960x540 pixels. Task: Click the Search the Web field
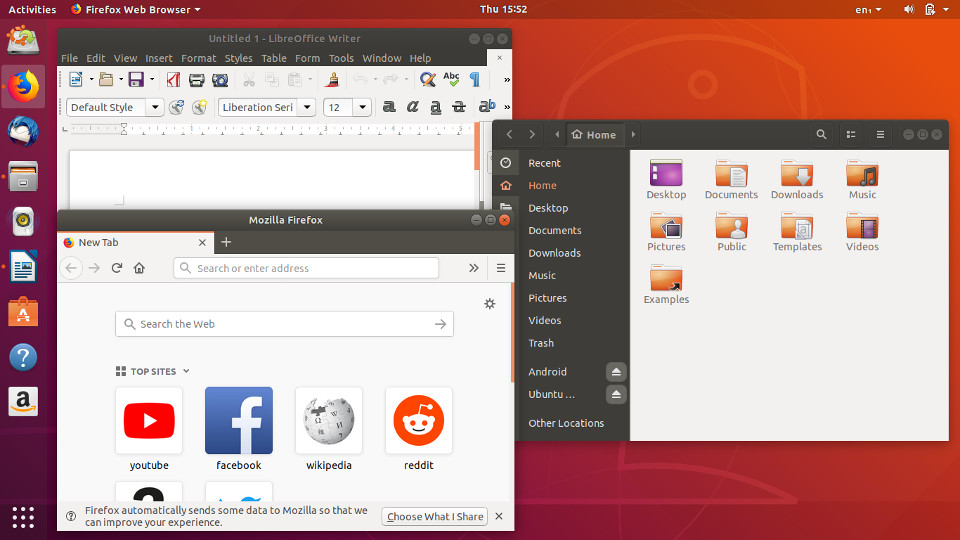[284, 324]
